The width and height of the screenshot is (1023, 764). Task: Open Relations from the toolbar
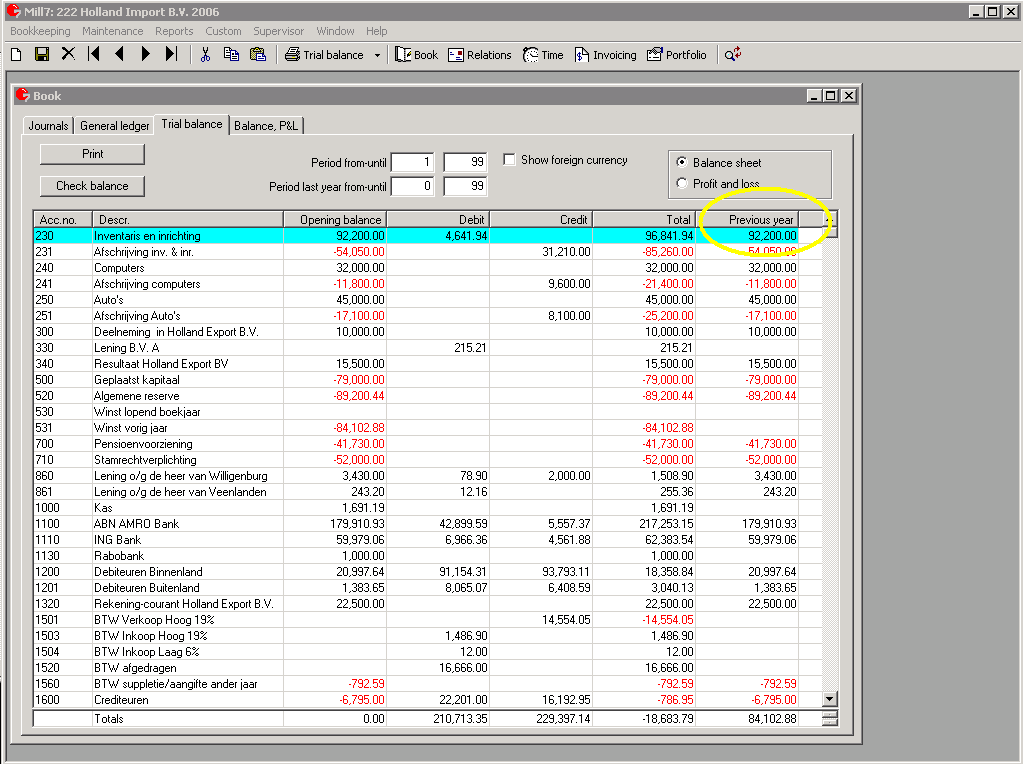point(480,55)
